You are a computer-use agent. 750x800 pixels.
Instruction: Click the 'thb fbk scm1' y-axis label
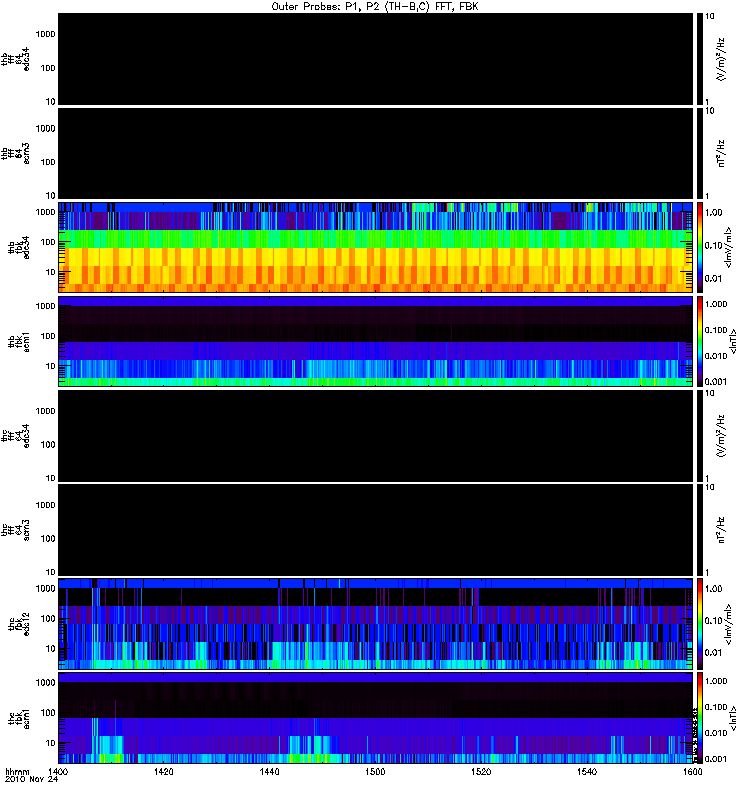coord(19,342)
